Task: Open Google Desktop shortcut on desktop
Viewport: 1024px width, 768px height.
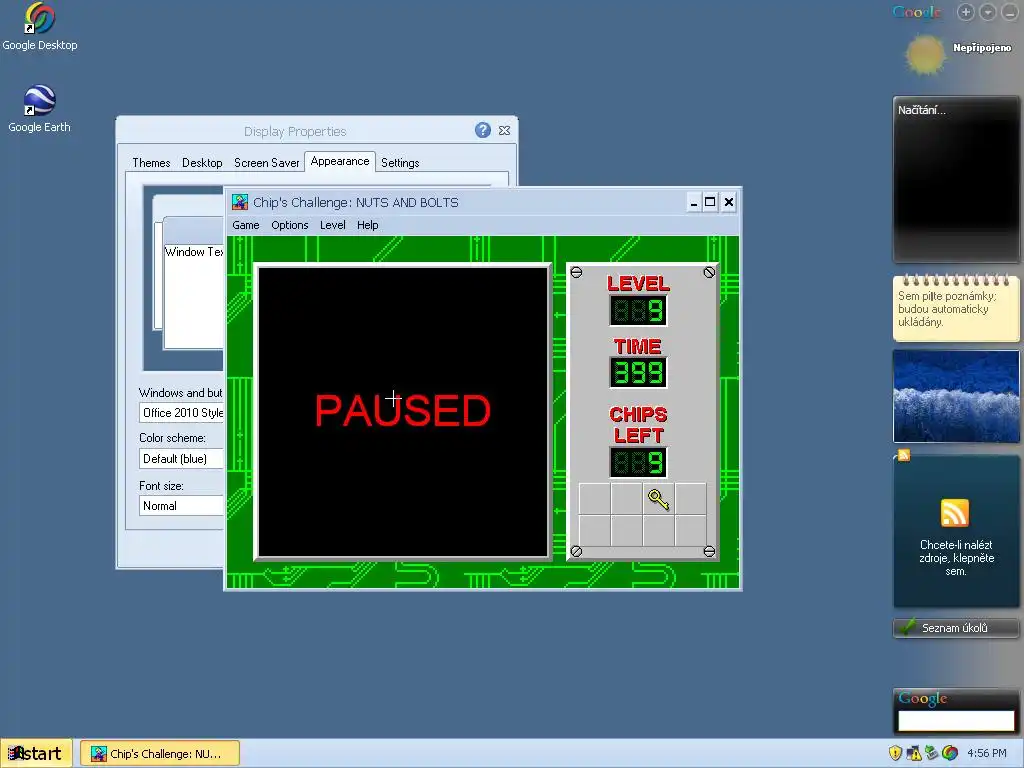Action: [x=40, y=27]
